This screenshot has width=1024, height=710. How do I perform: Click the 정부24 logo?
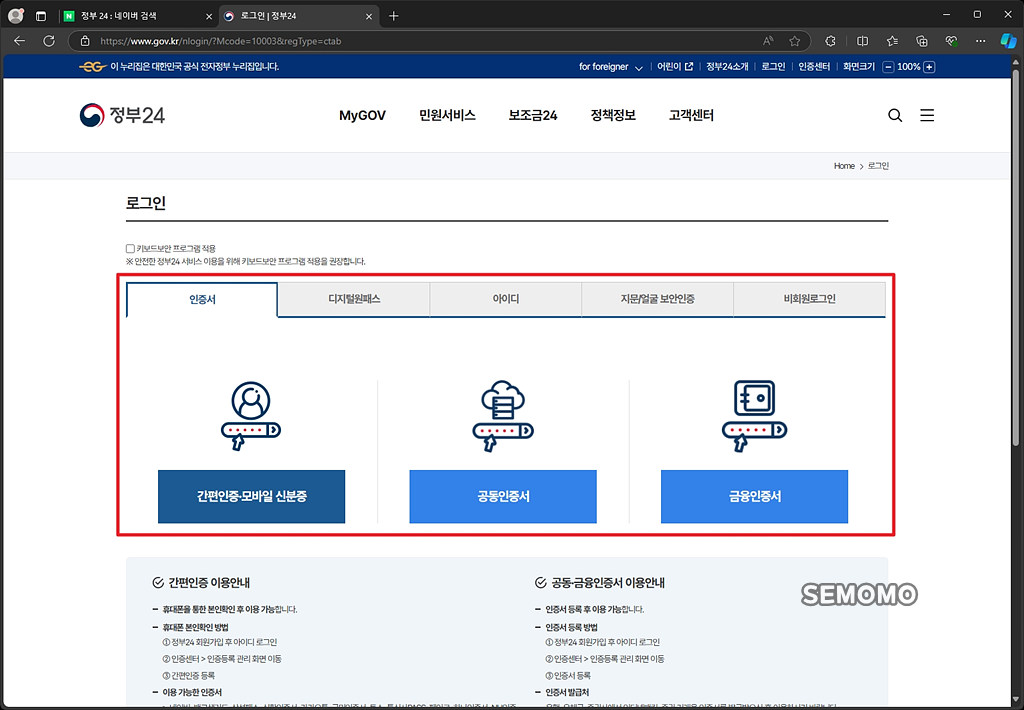tap(122, 115)
